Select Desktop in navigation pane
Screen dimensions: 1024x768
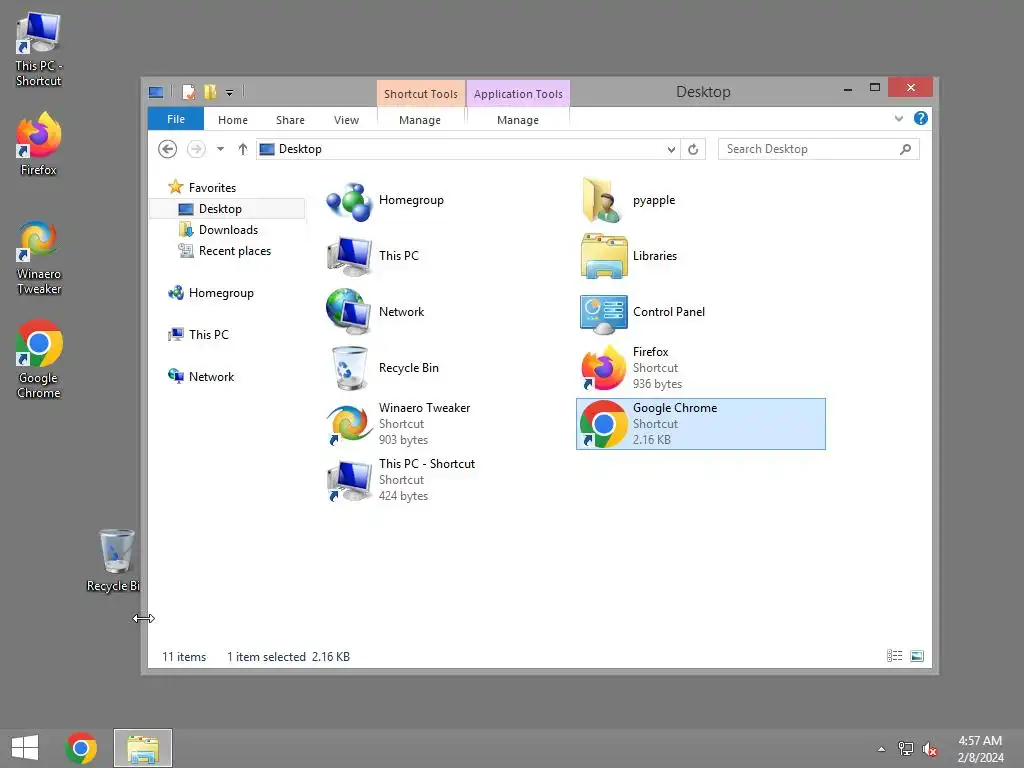227,209
